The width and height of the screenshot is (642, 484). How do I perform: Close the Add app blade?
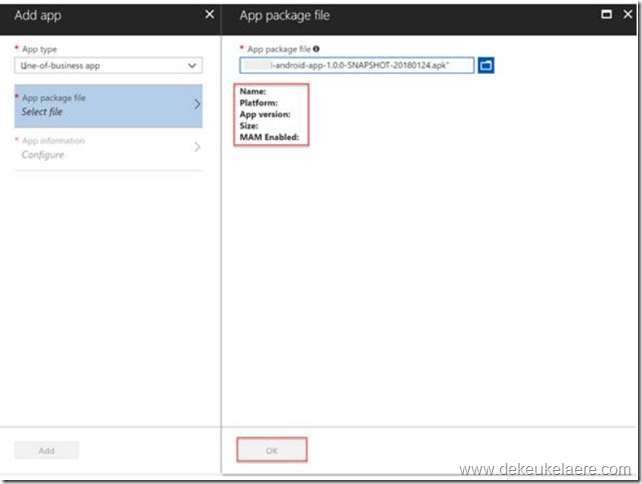tap(209, 15)
